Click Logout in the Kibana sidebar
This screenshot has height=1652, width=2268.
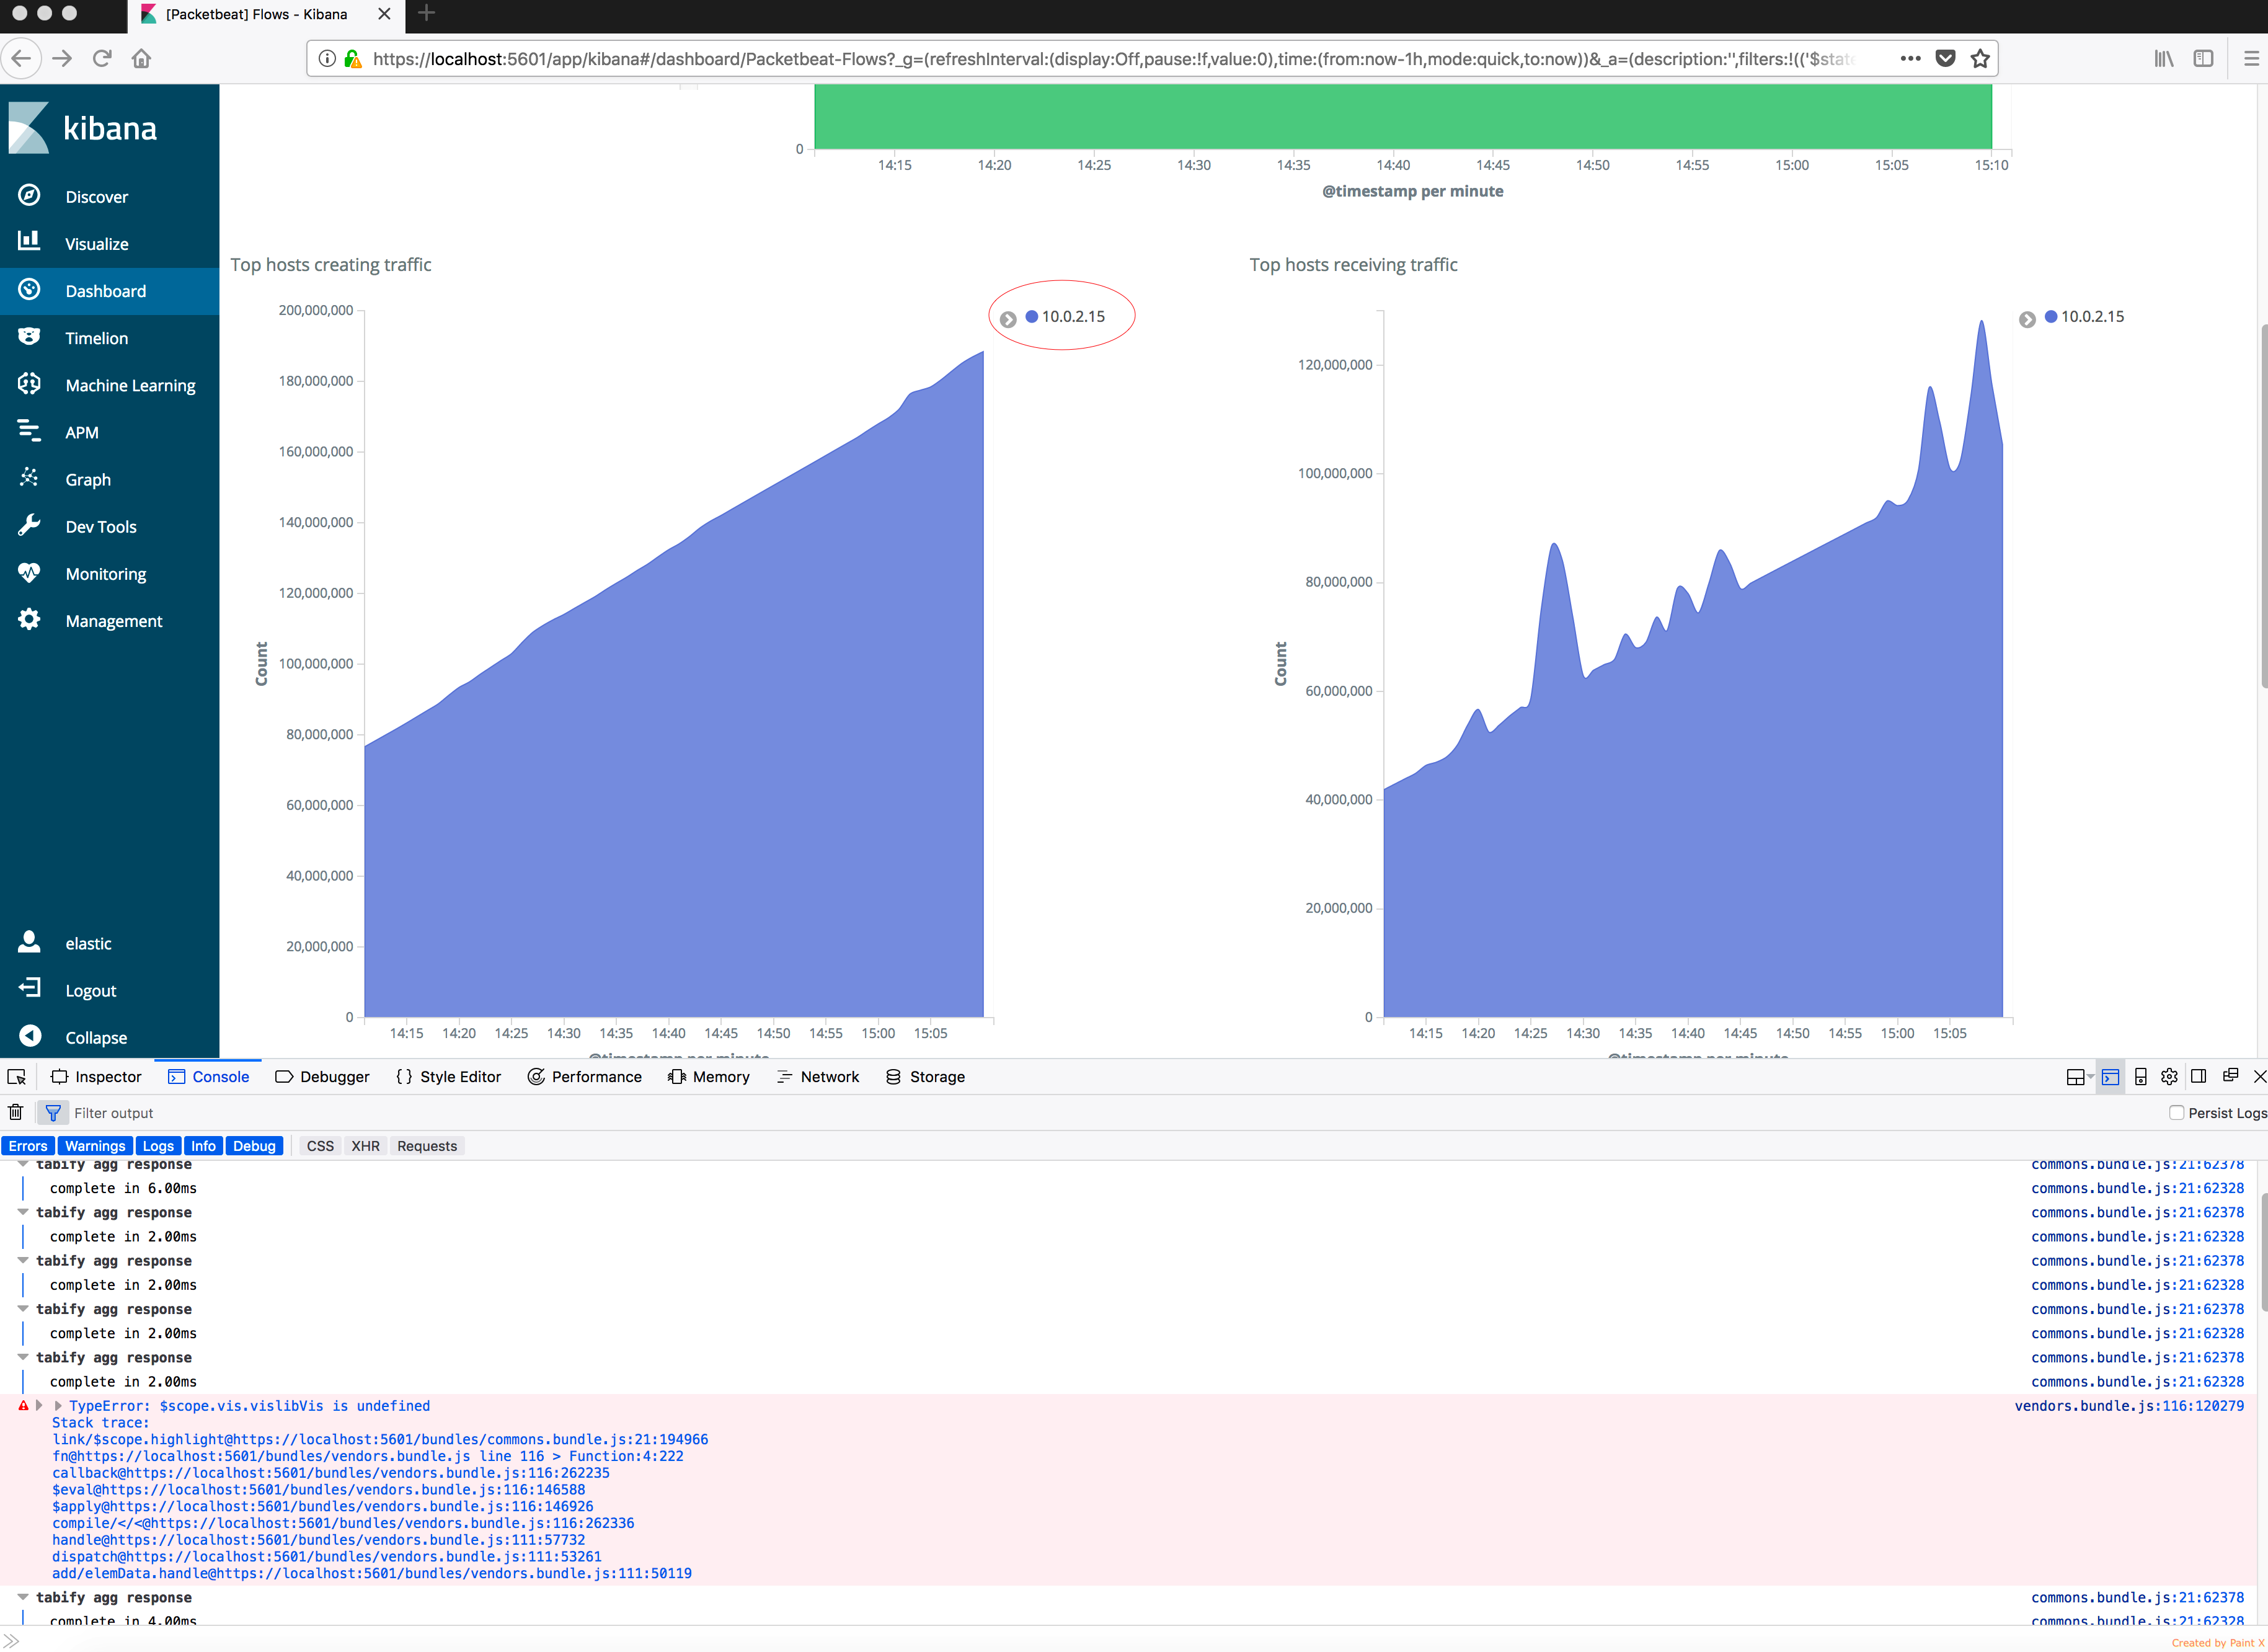click(90, 990)
